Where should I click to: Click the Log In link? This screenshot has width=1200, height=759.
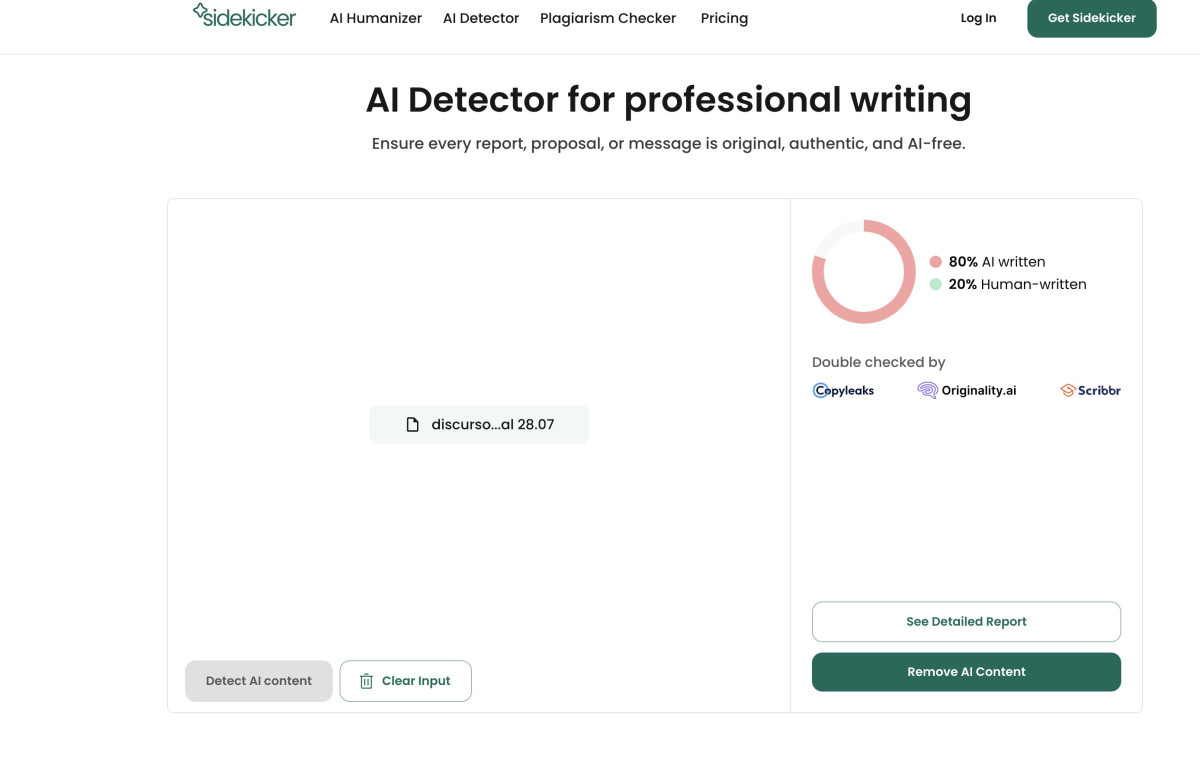click(978, 18)
